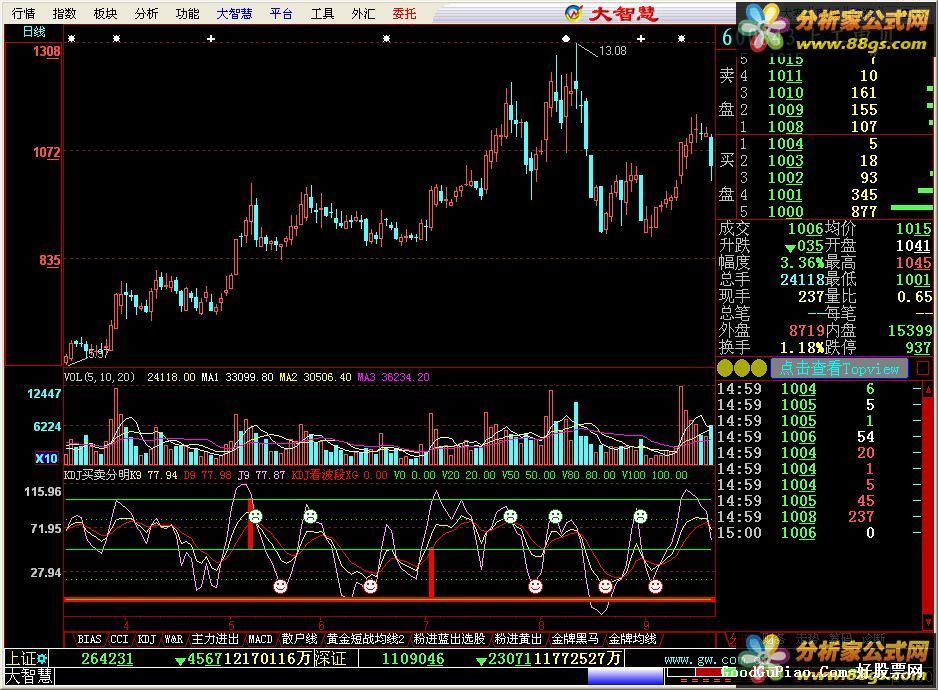Click the 总手 value 24118

(802, 279)
